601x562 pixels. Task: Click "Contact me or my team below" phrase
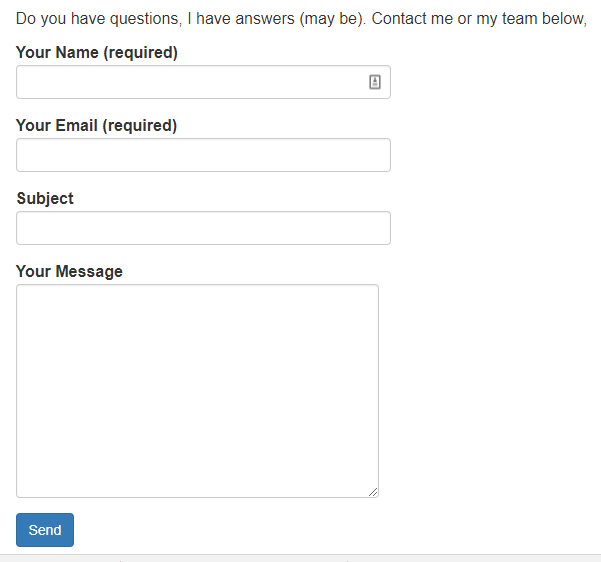(x=478, y=19)
